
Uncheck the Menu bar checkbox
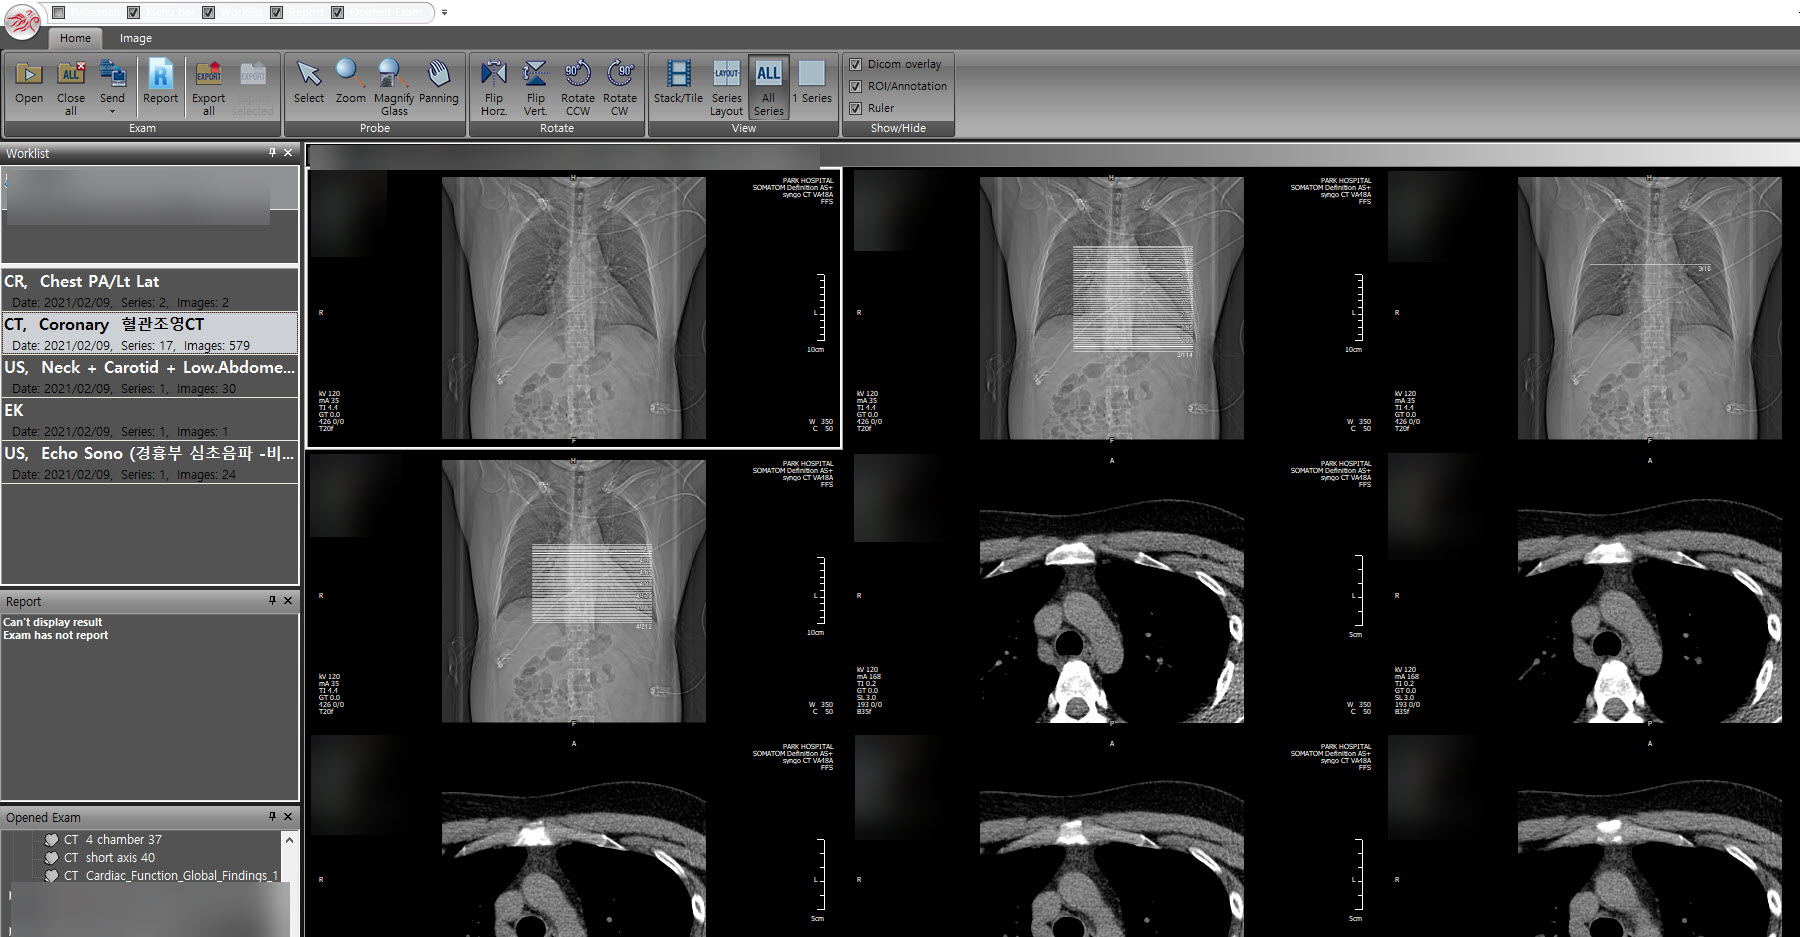(133, 12)
